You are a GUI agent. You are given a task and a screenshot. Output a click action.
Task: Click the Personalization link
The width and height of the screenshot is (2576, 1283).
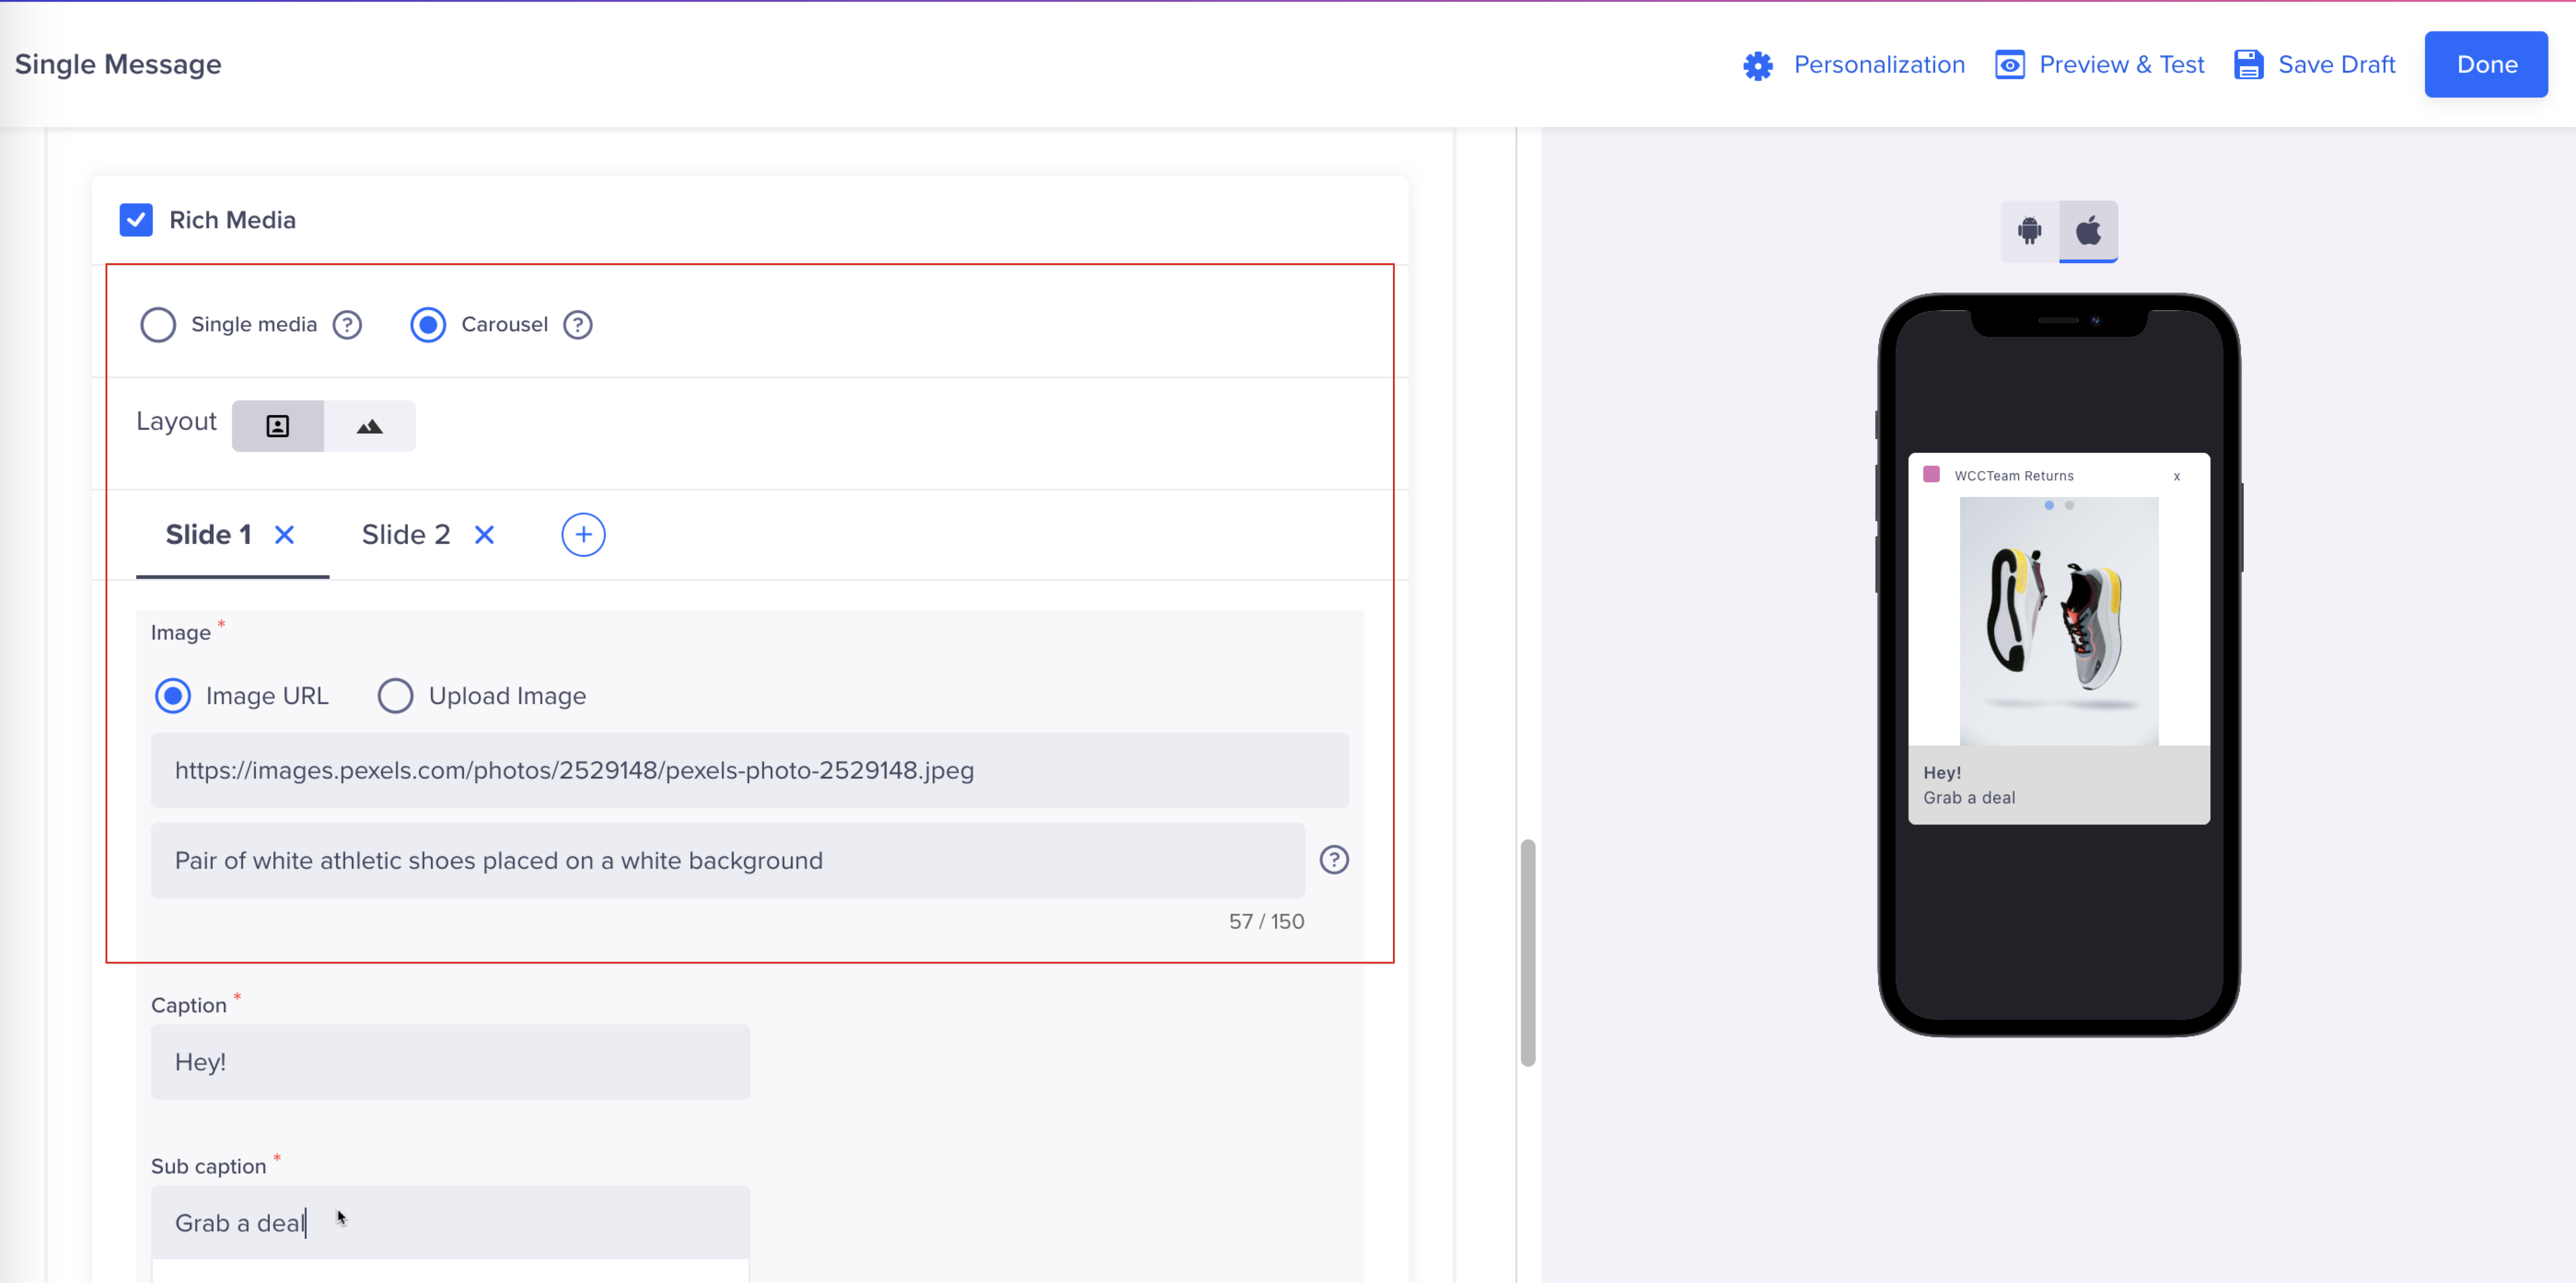[x=1879, y=65]
